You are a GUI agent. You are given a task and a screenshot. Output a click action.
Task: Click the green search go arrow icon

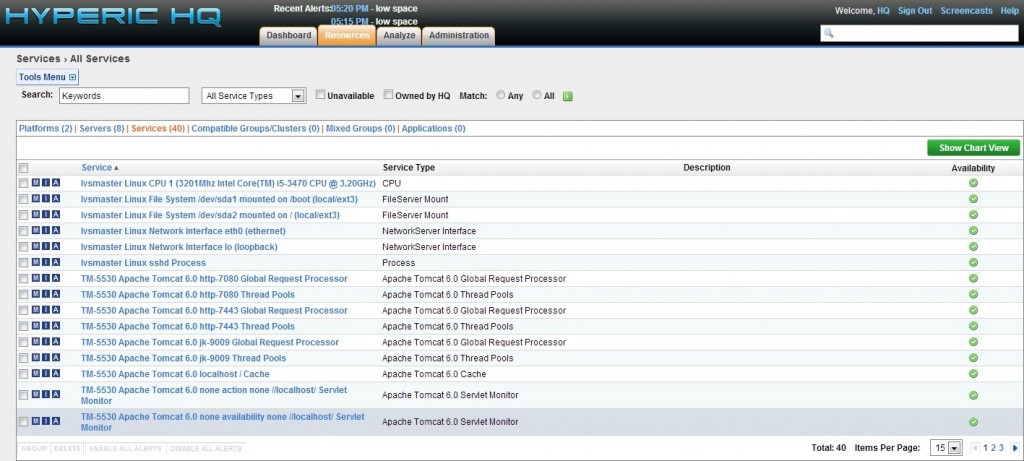pyautogui.click(x=567, y=96)
